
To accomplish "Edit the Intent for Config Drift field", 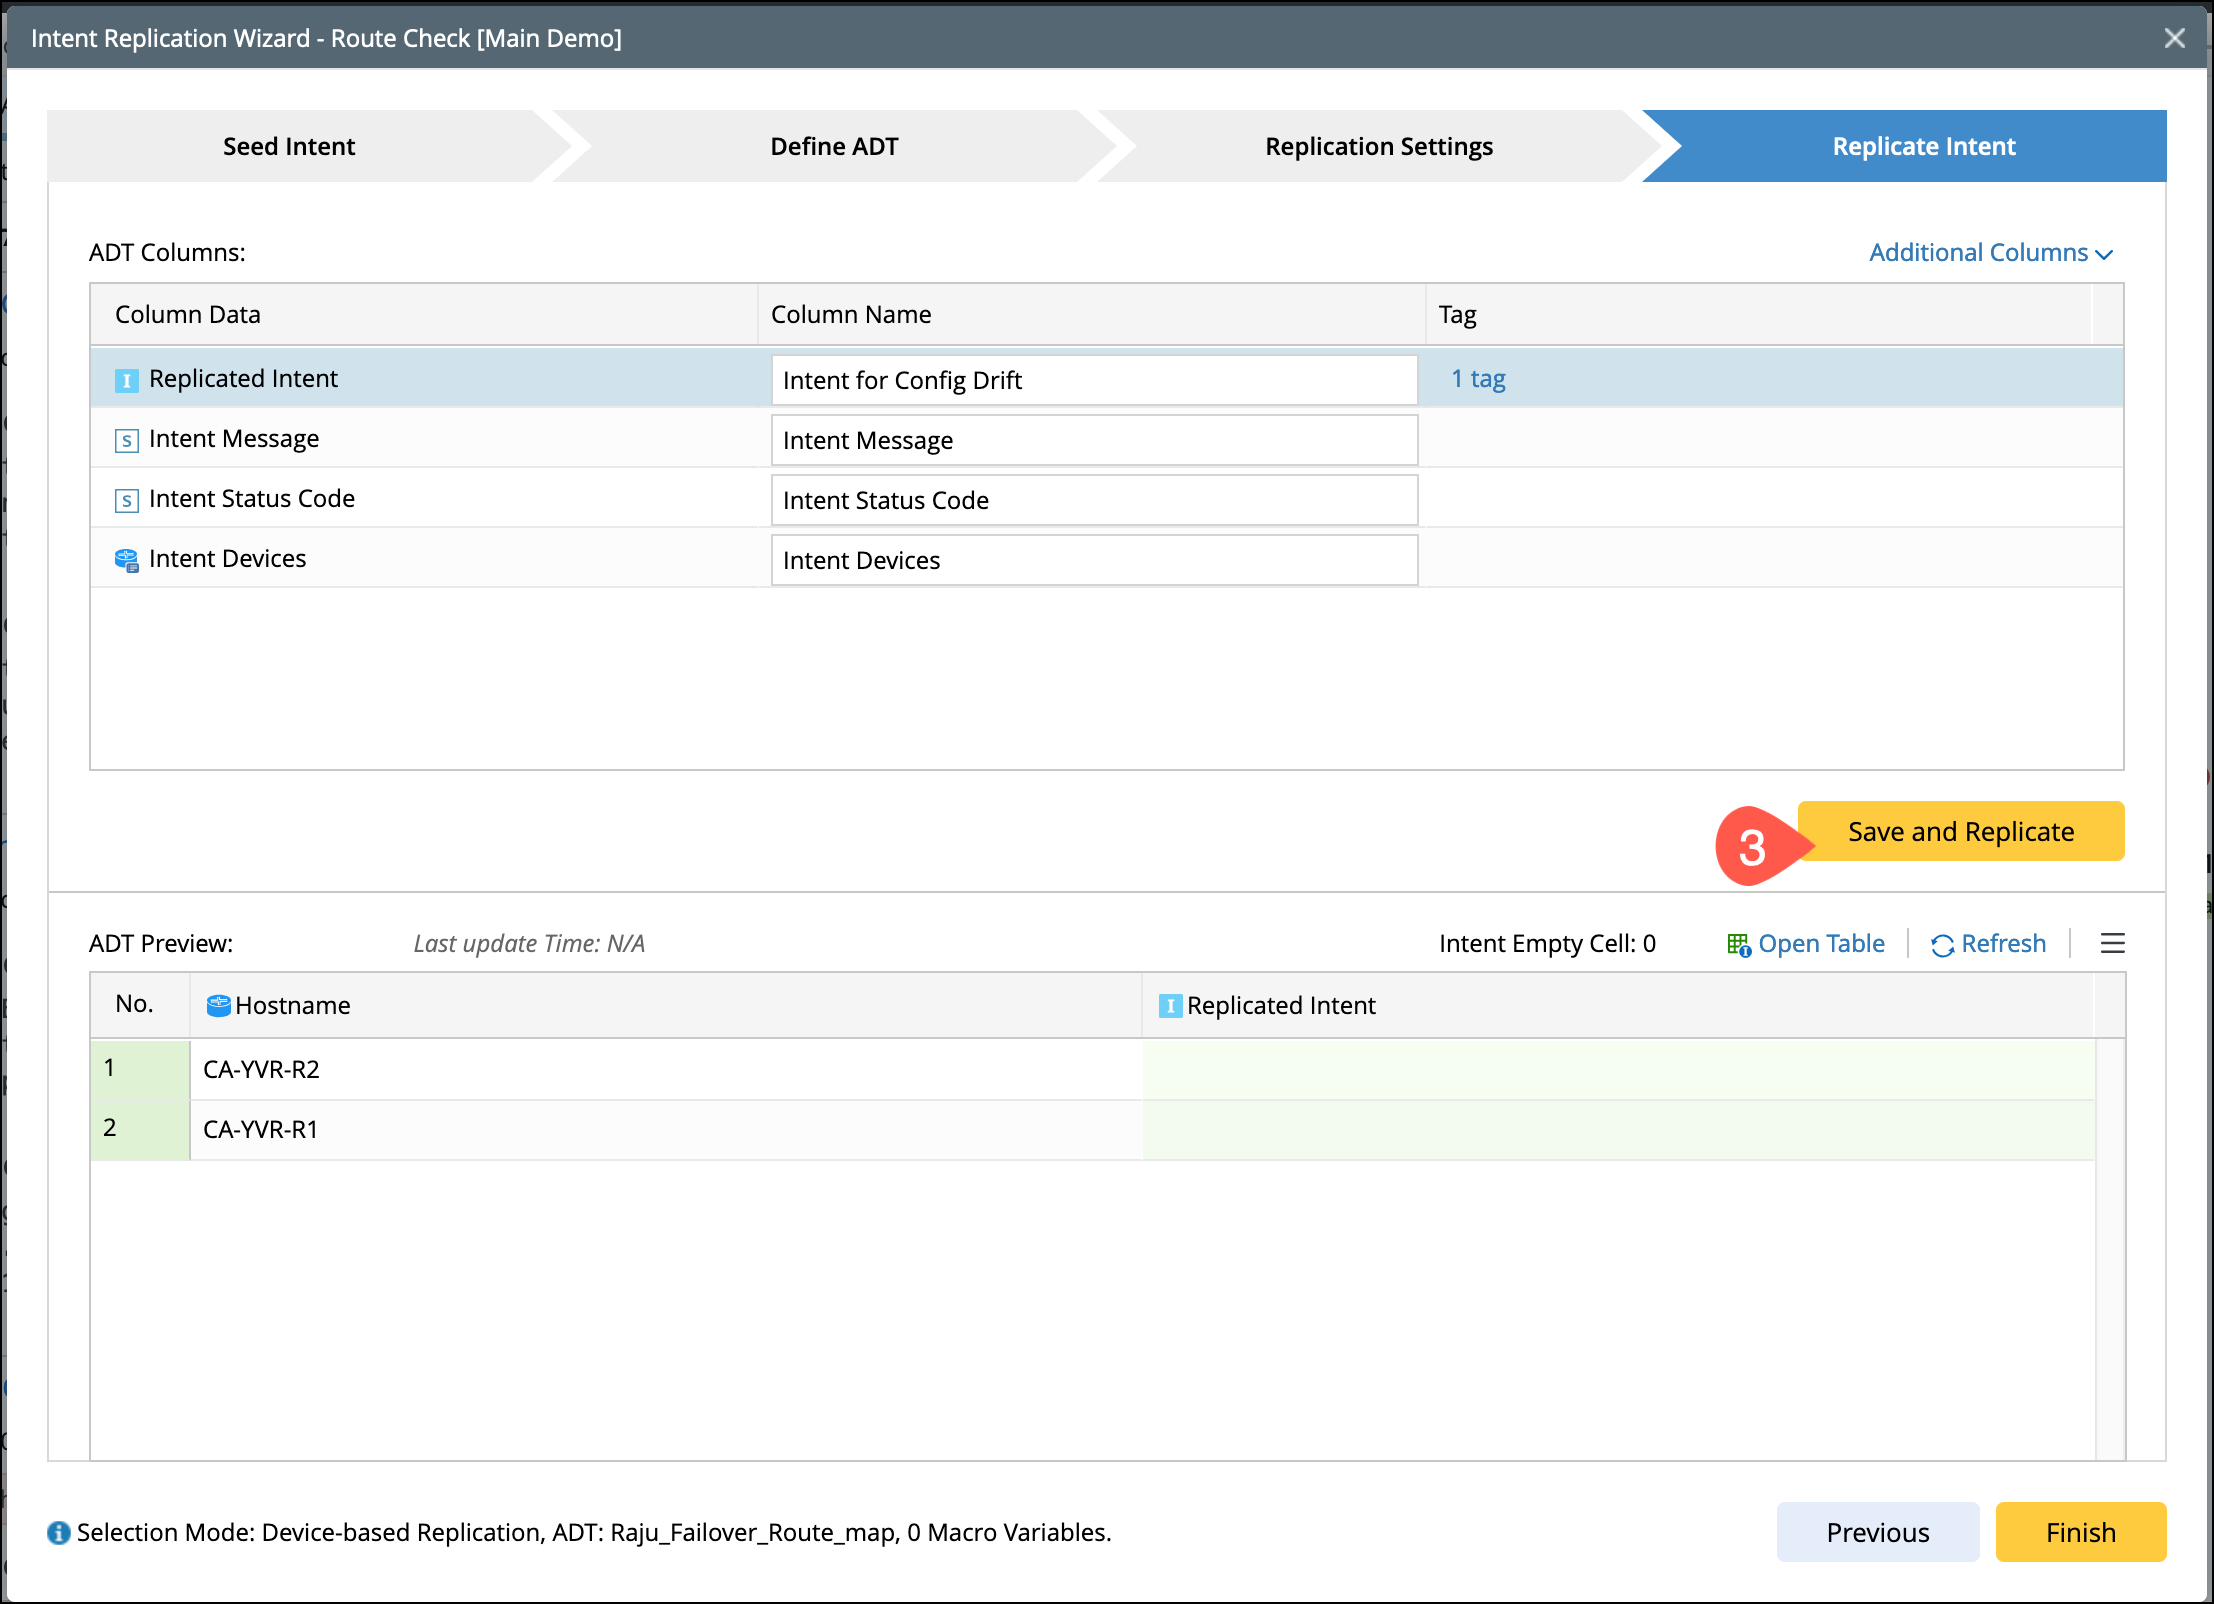I will [x=1094, y=380].
